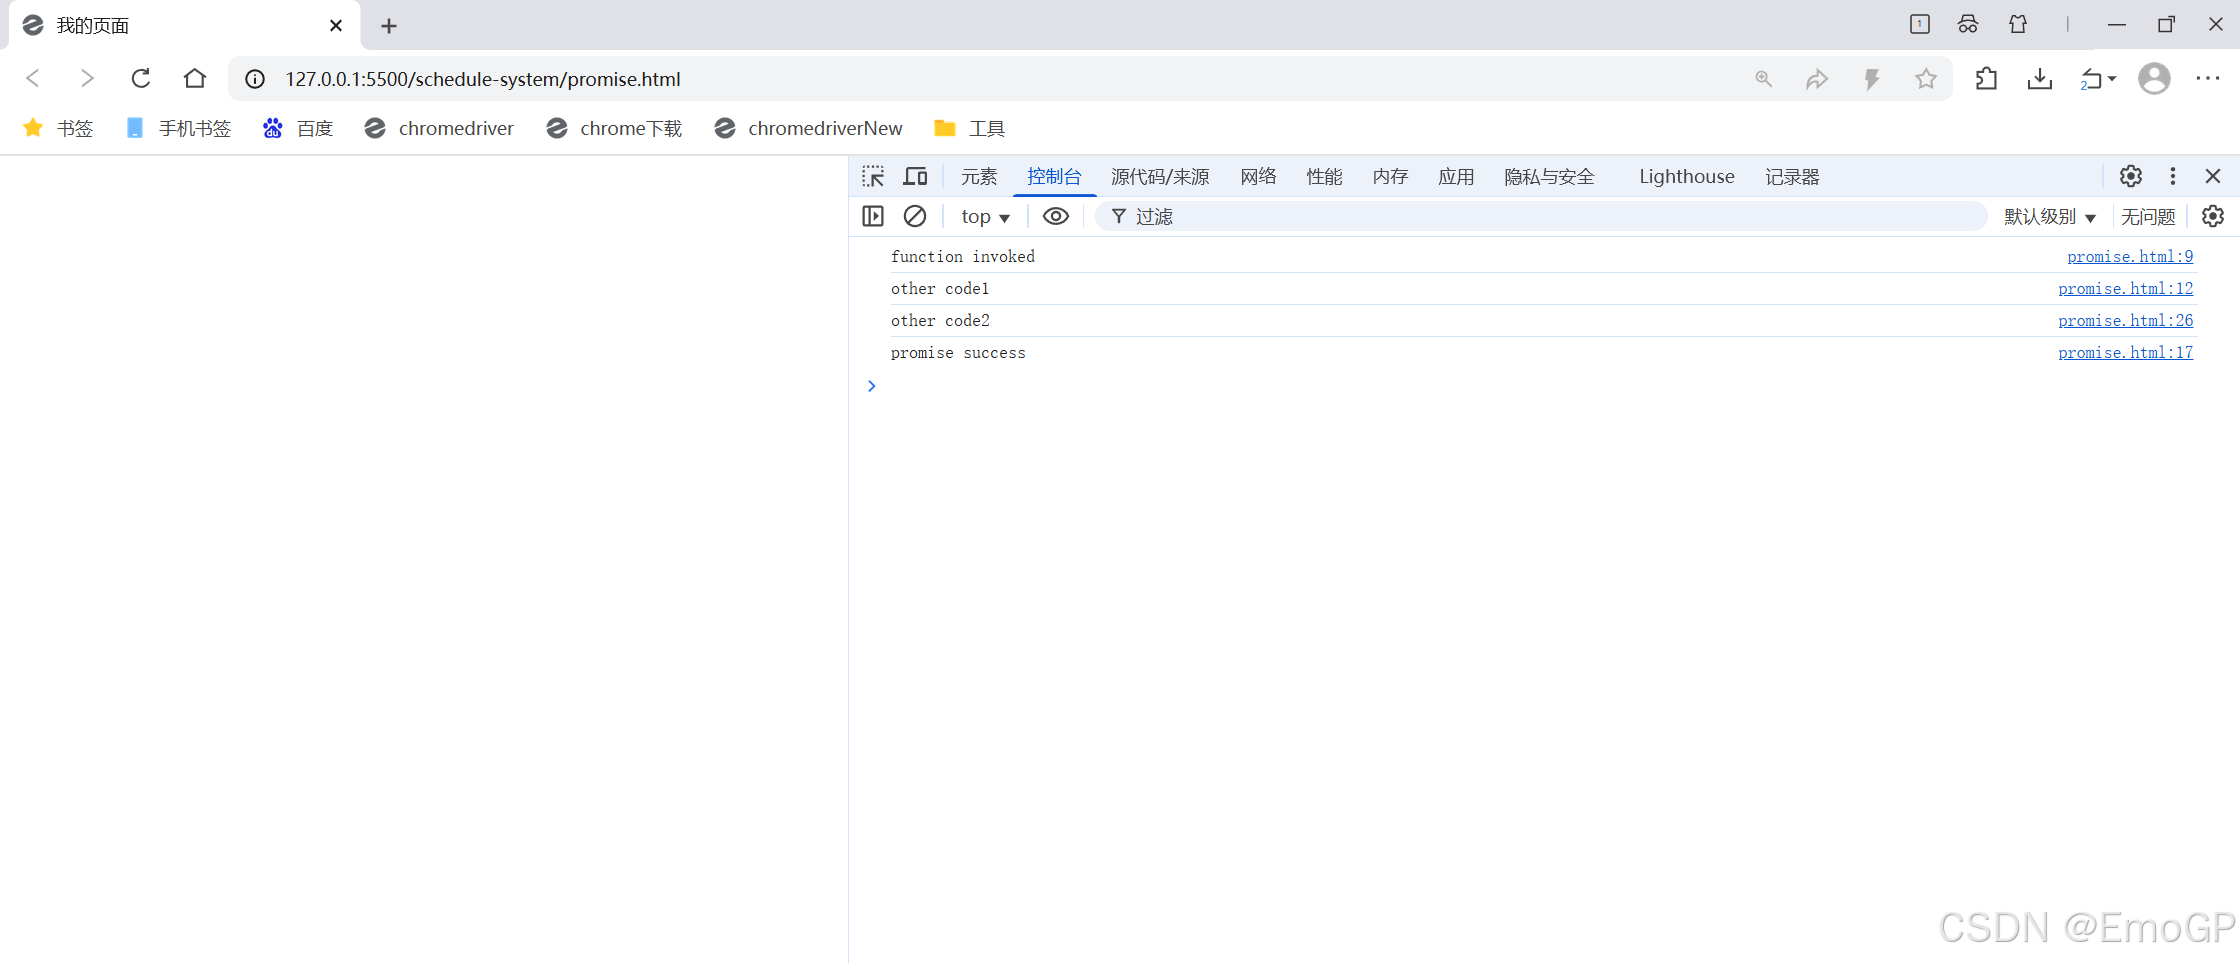Bookmark this page with the star icon
2240x963 pixels.
pos(1926,79)
